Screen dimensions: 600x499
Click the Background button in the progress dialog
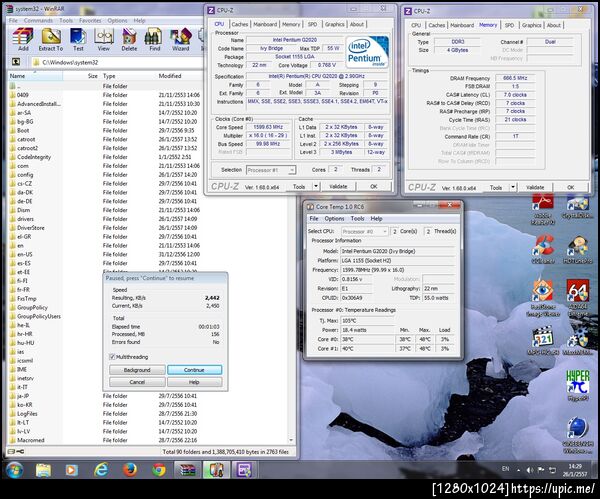click(138, 370)
